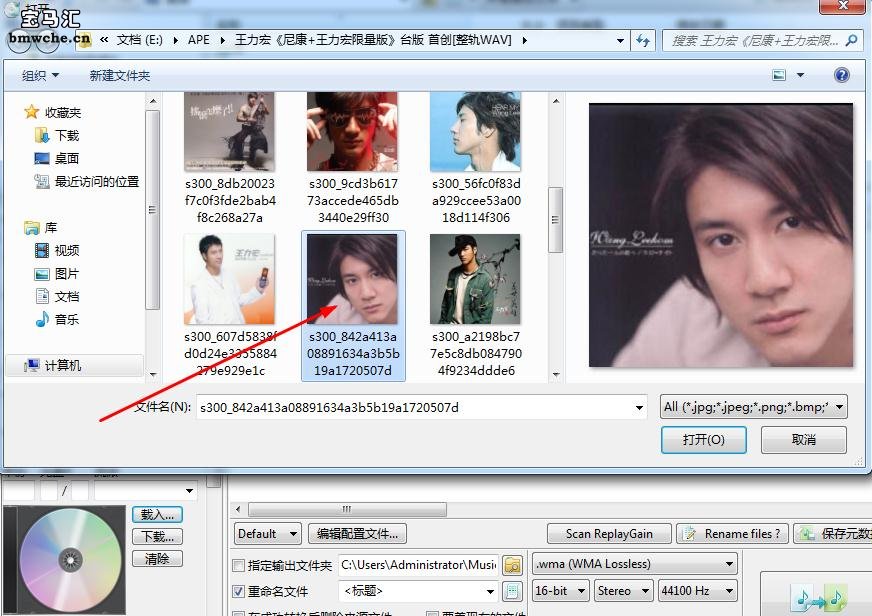Image resolution: width=872 pixels, height=616 pixels.
Task: Expand the view options dropdown arrow
Action: pos(800,75)
